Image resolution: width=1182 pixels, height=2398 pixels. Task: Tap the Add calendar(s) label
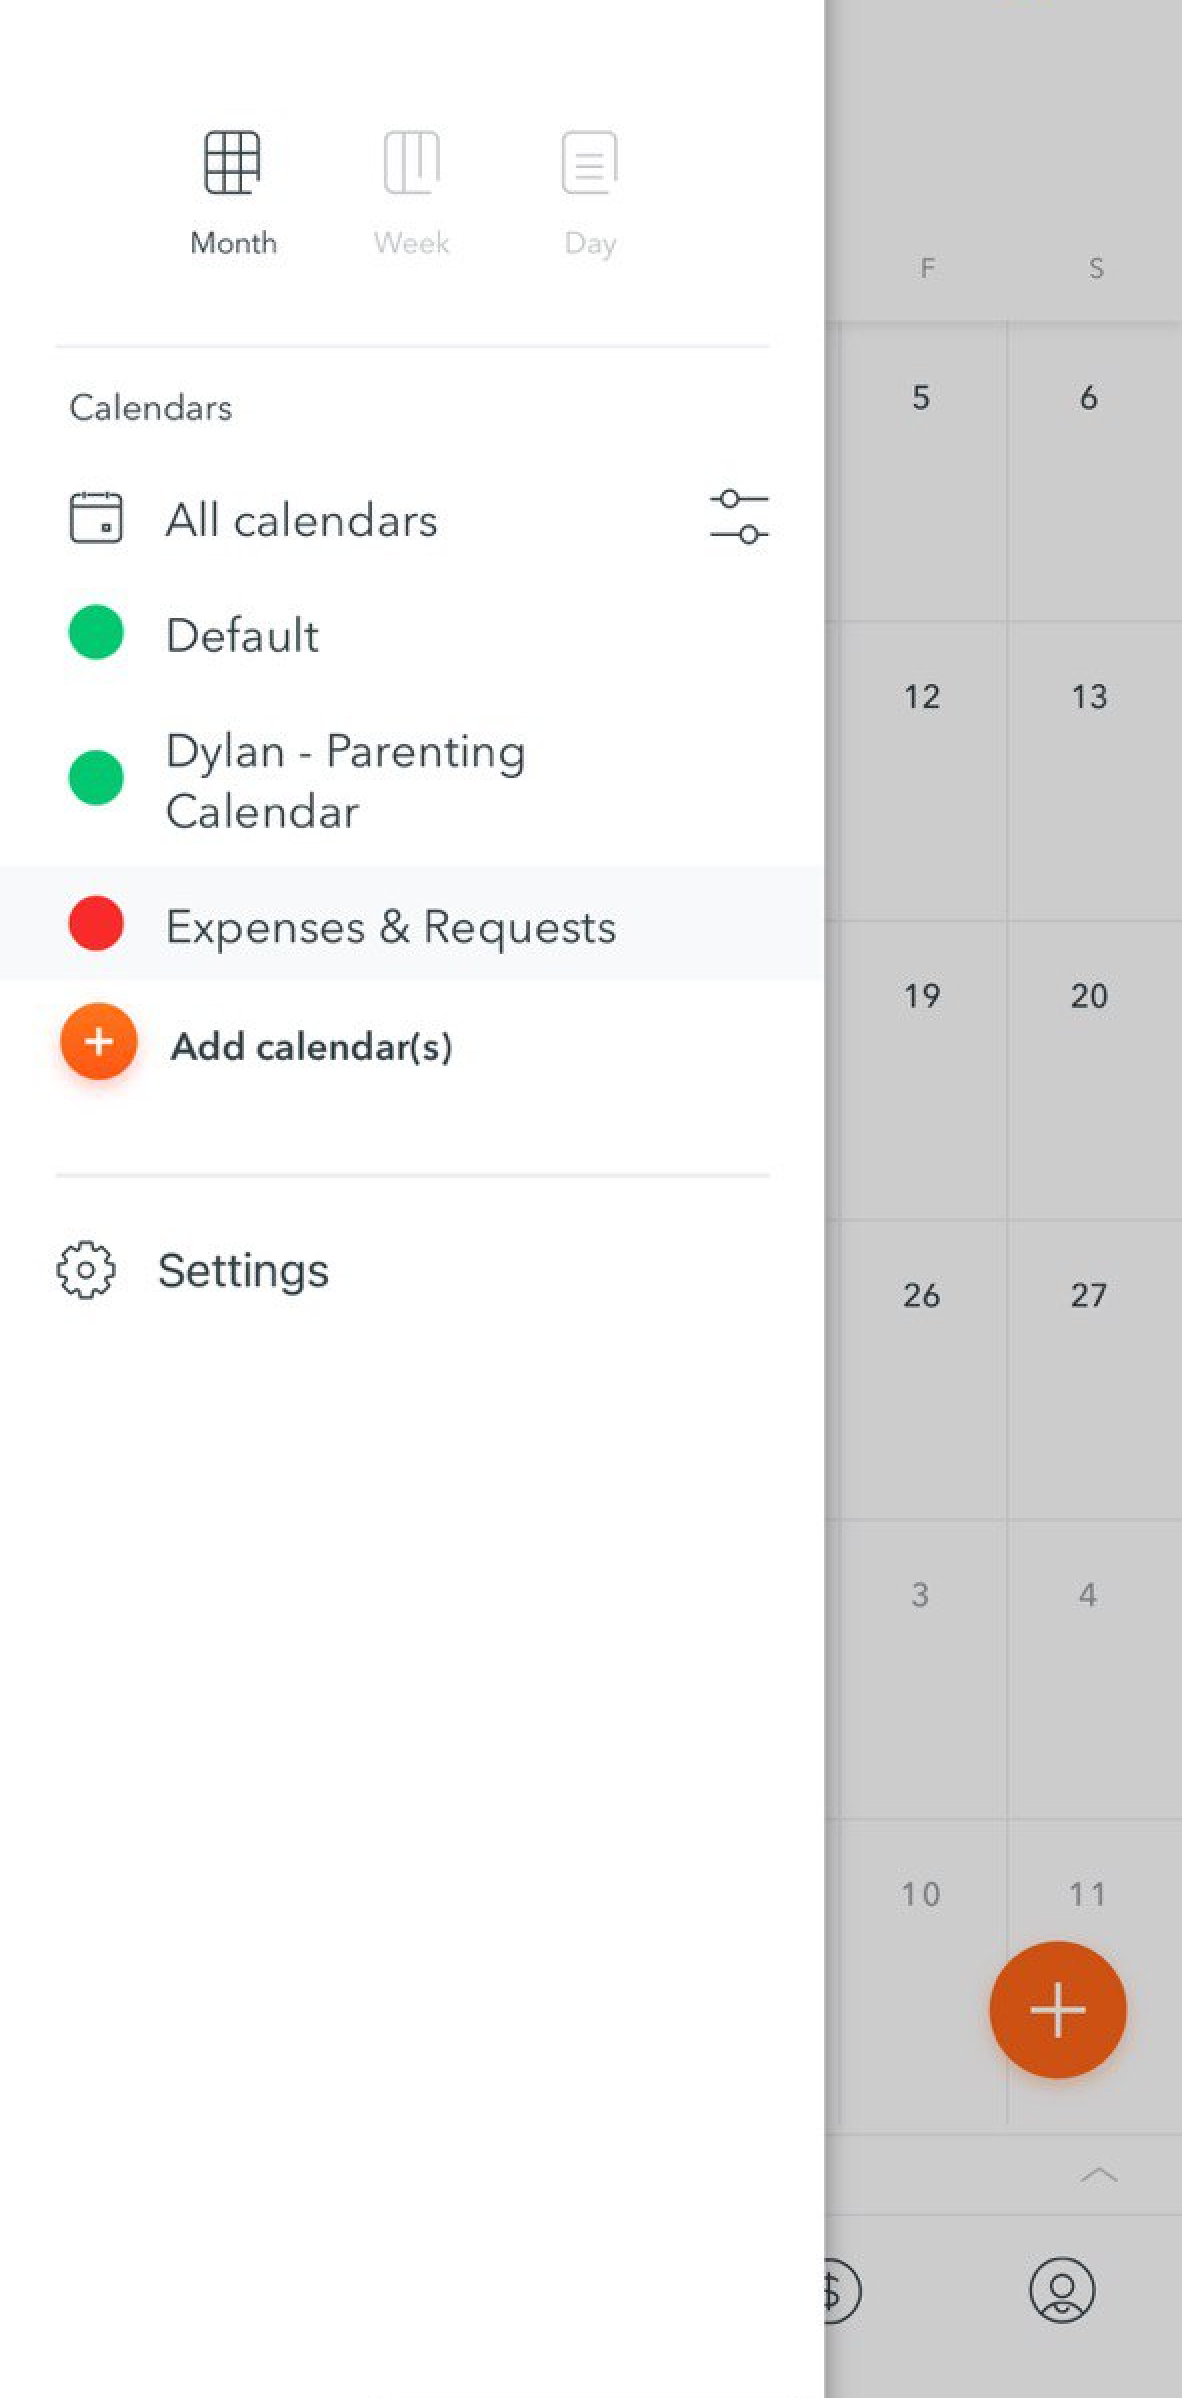(x=311, y=1046)
